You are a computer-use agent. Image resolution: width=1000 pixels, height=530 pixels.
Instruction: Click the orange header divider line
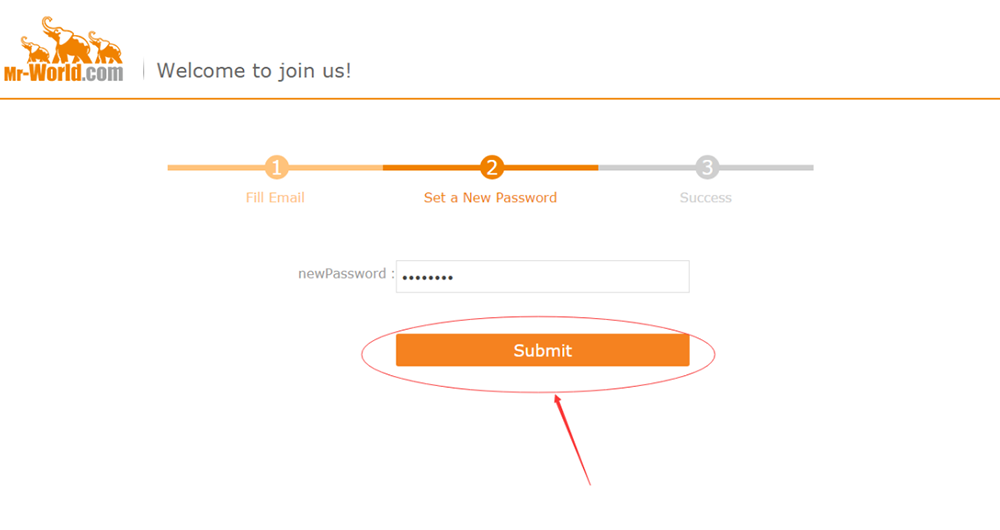[500, 99]
